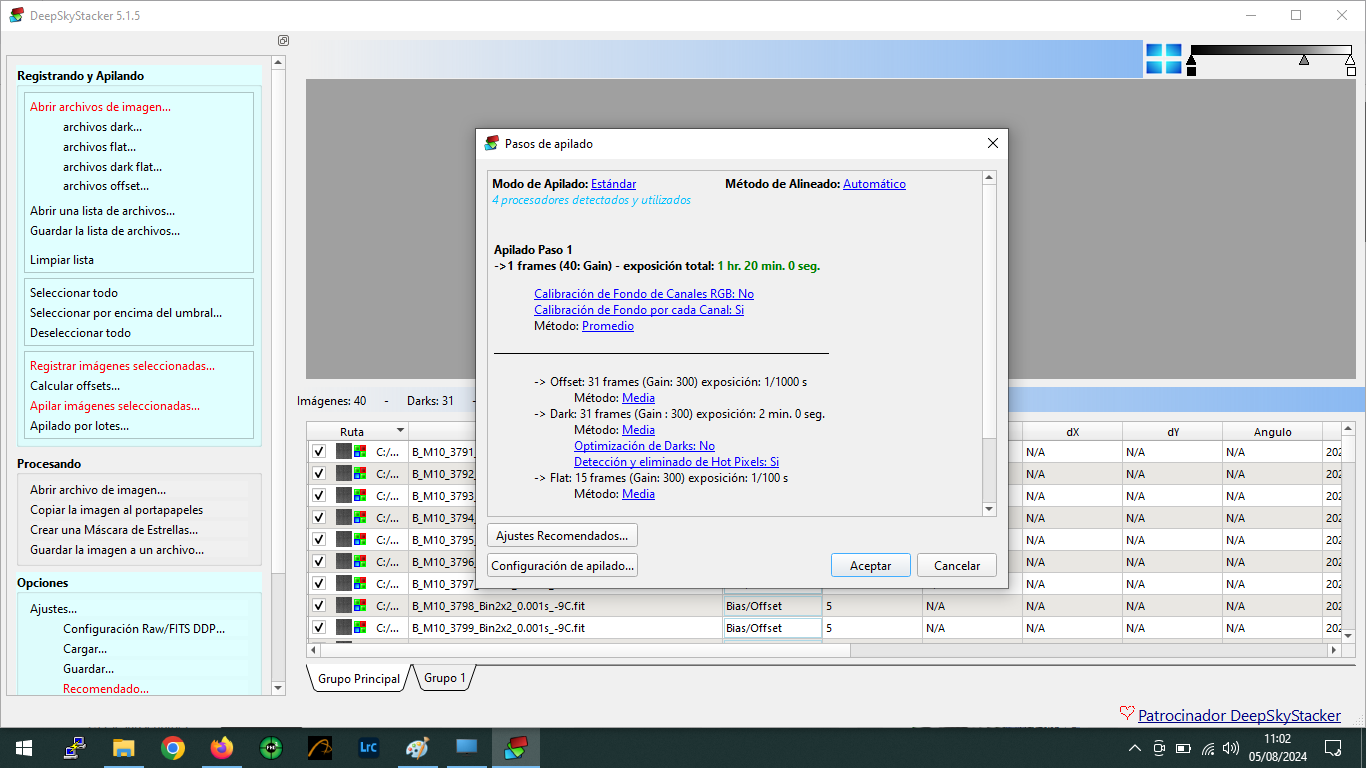The width and height of the screenshot is (1366, 768).
Task: Click the panel float icon above the sidebar
Action: tap(283, 41)
